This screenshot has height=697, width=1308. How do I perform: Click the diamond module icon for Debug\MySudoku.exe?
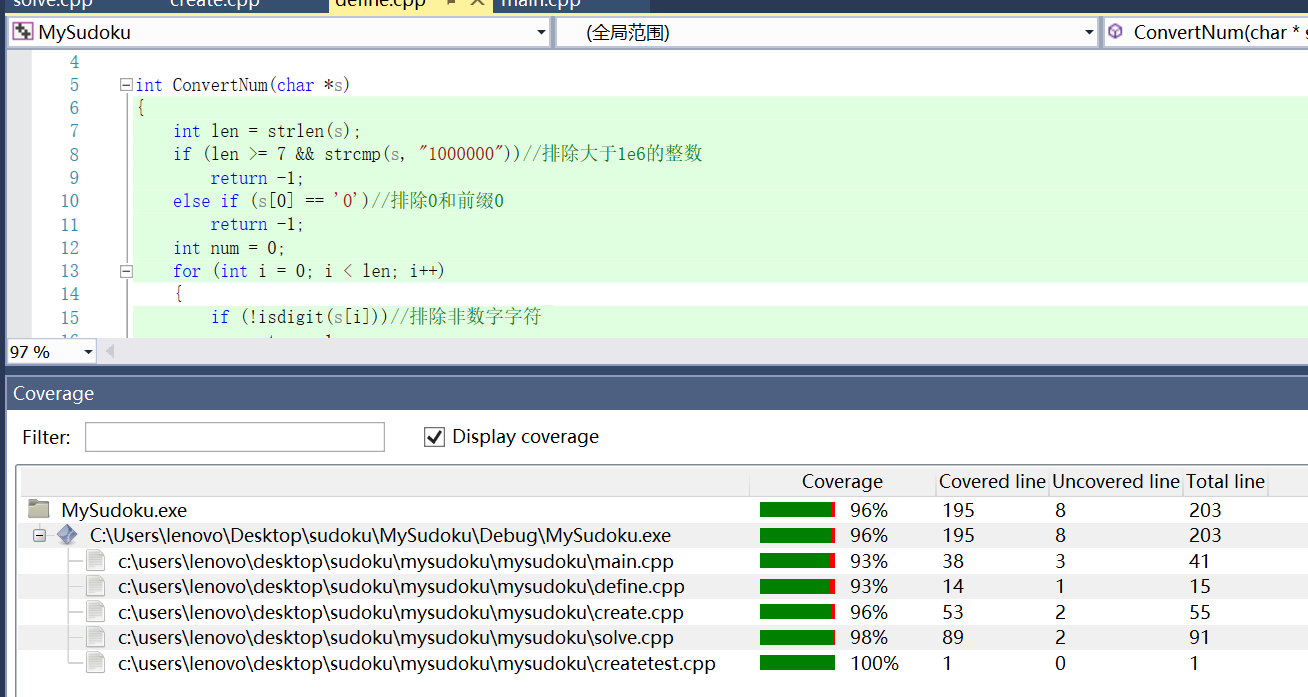point(68,535)
